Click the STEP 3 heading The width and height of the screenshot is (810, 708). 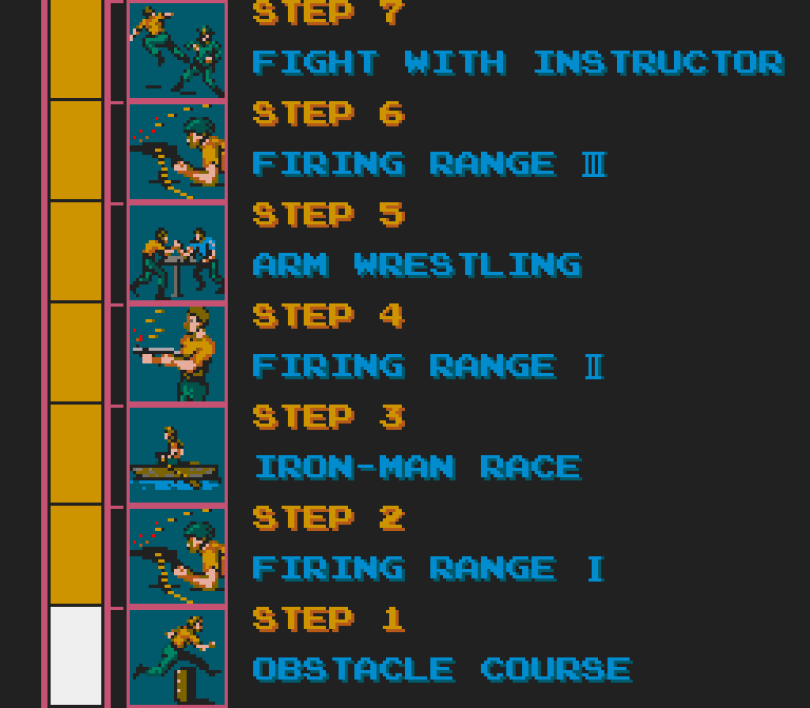329,417
